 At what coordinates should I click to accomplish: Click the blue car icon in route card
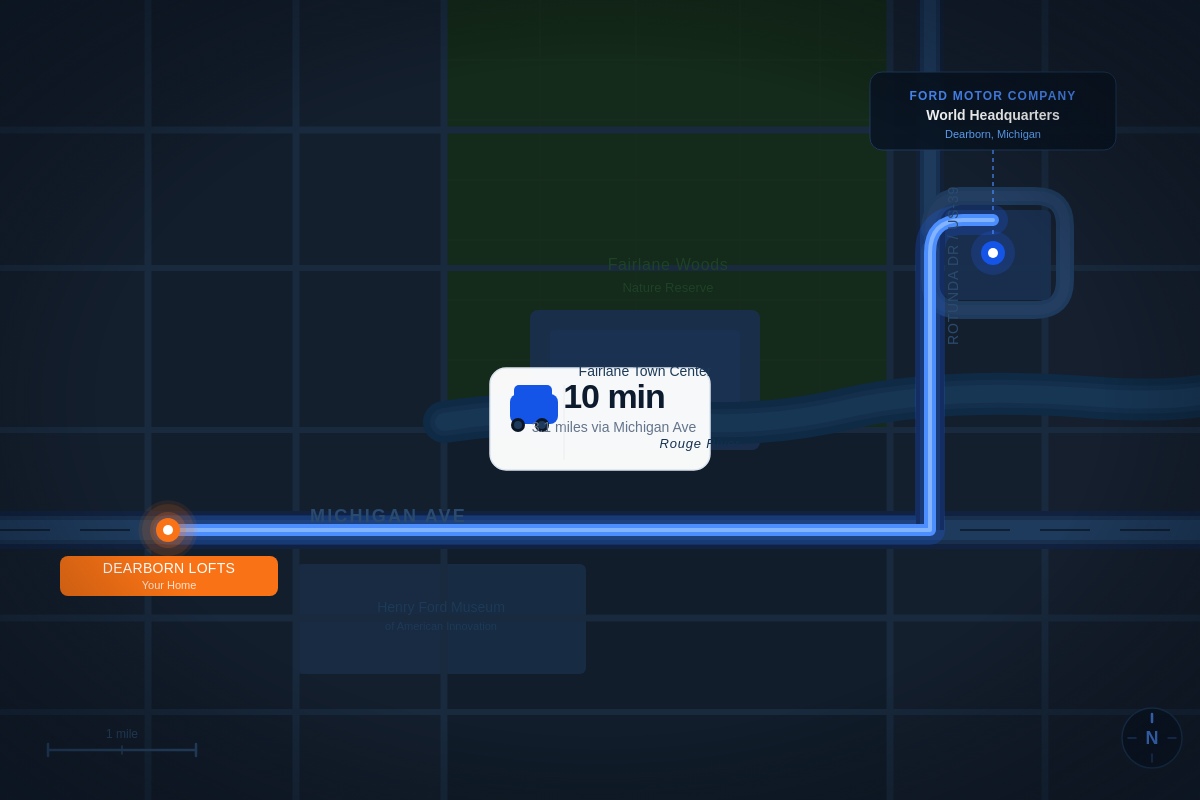coord(533,408)
